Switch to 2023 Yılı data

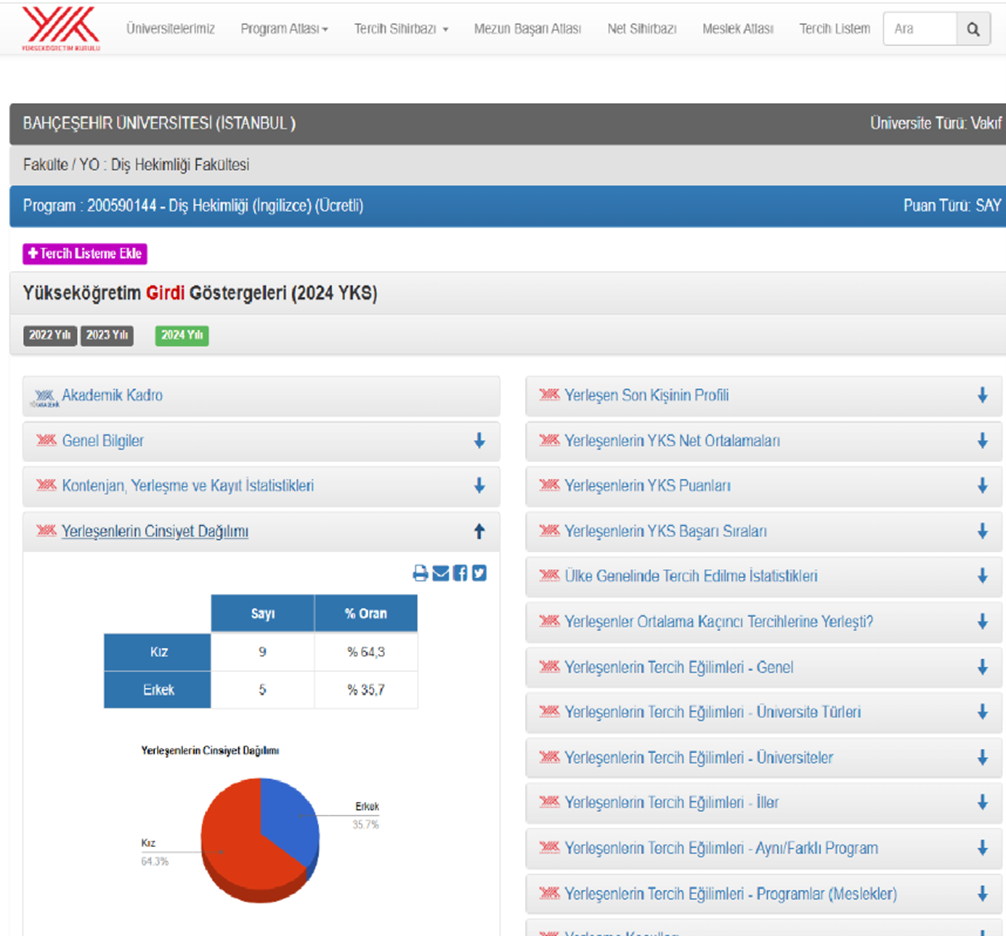(107, 336)
